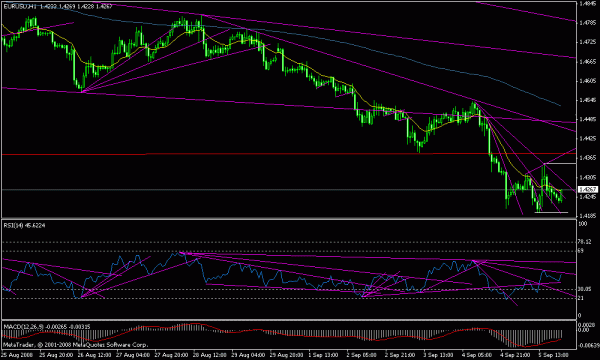
Task: Click the RSI scale label 21
Action: (581, 298)
